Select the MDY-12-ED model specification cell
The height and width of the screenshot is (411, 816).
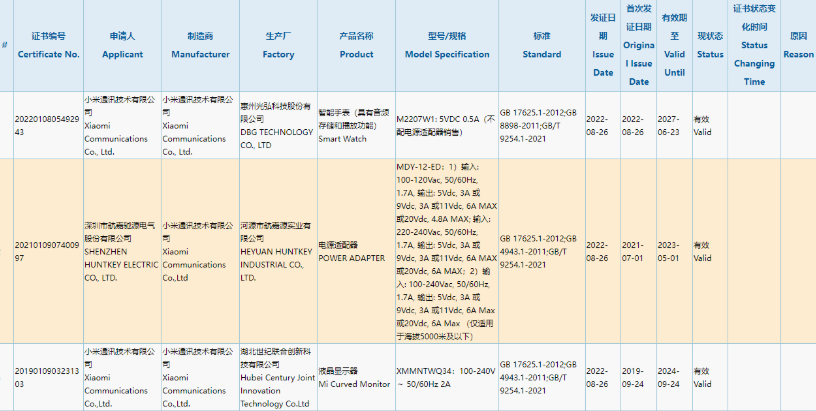447,251
